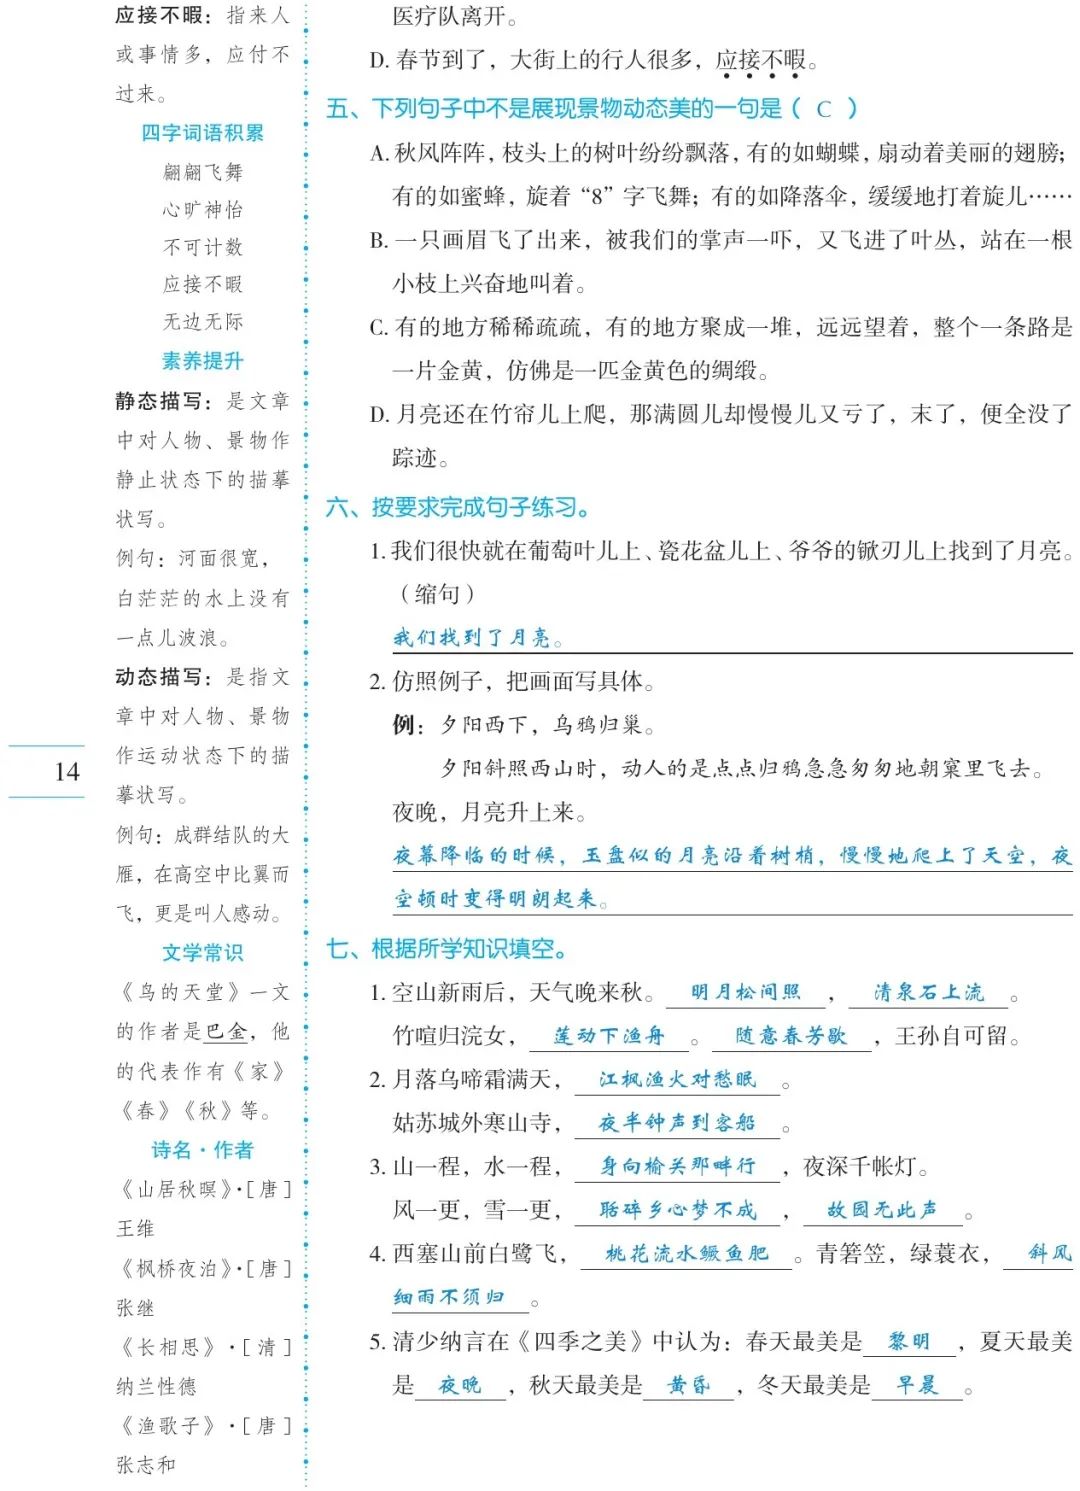
Task: Click option B starting 一只画眉飞了出来
Action: point(720,262)
